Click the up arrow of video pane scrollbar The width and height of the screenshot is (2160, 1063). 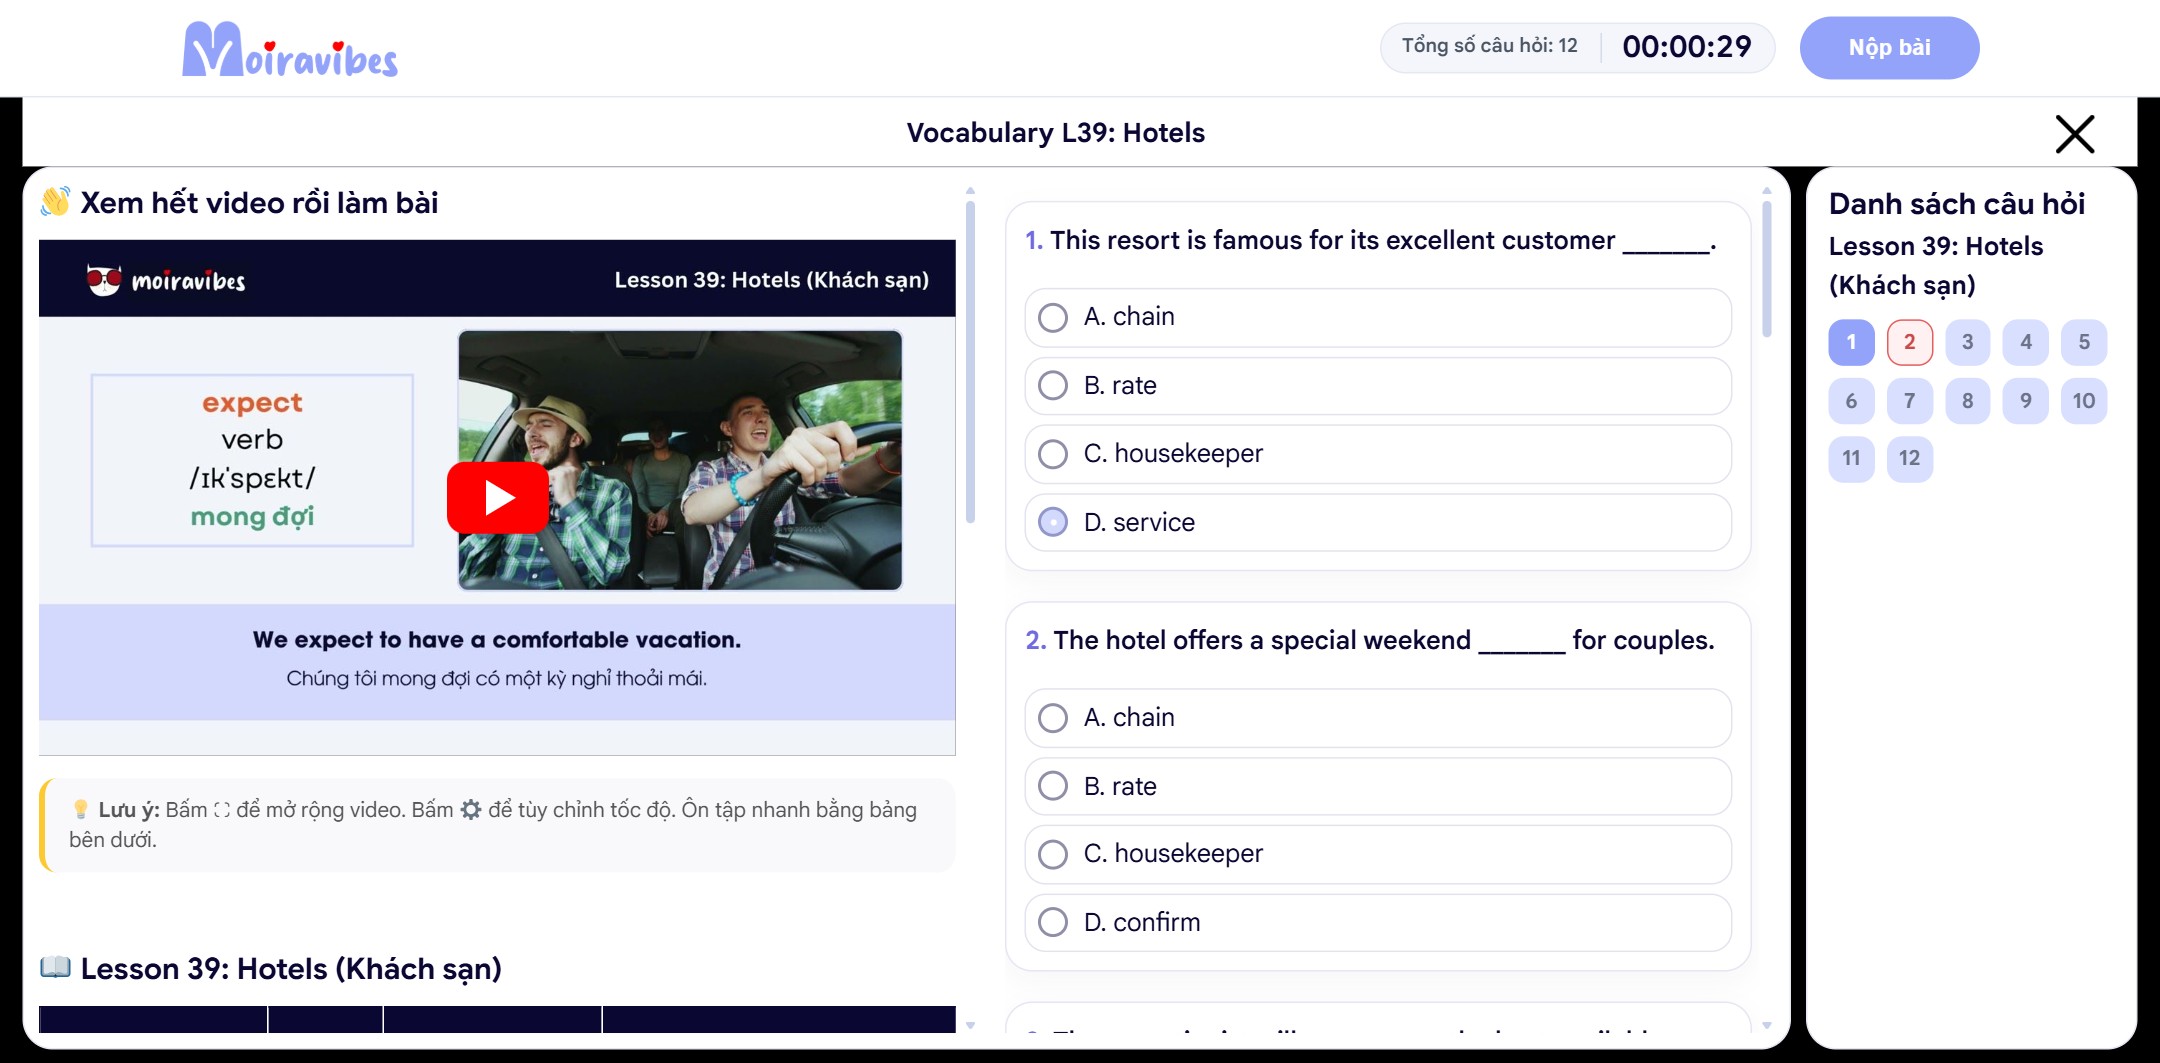(970, 190)
